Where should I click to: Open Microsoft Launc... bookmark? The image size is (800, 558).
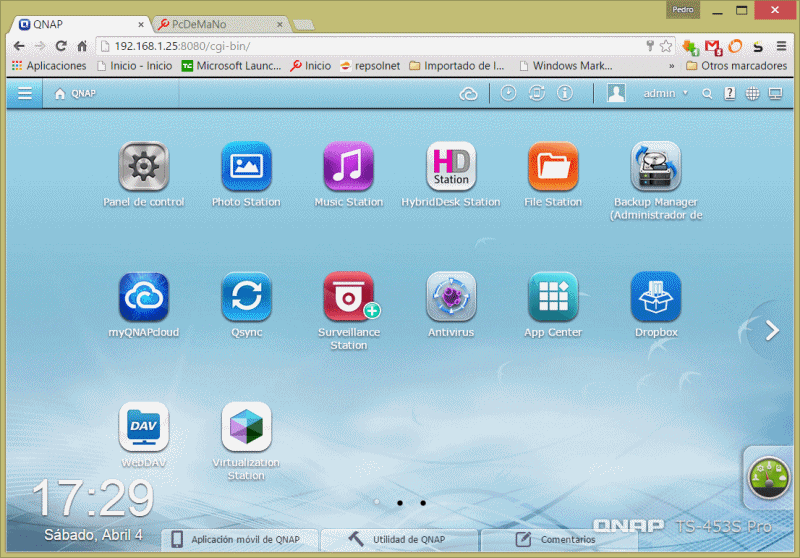(231, 66)
